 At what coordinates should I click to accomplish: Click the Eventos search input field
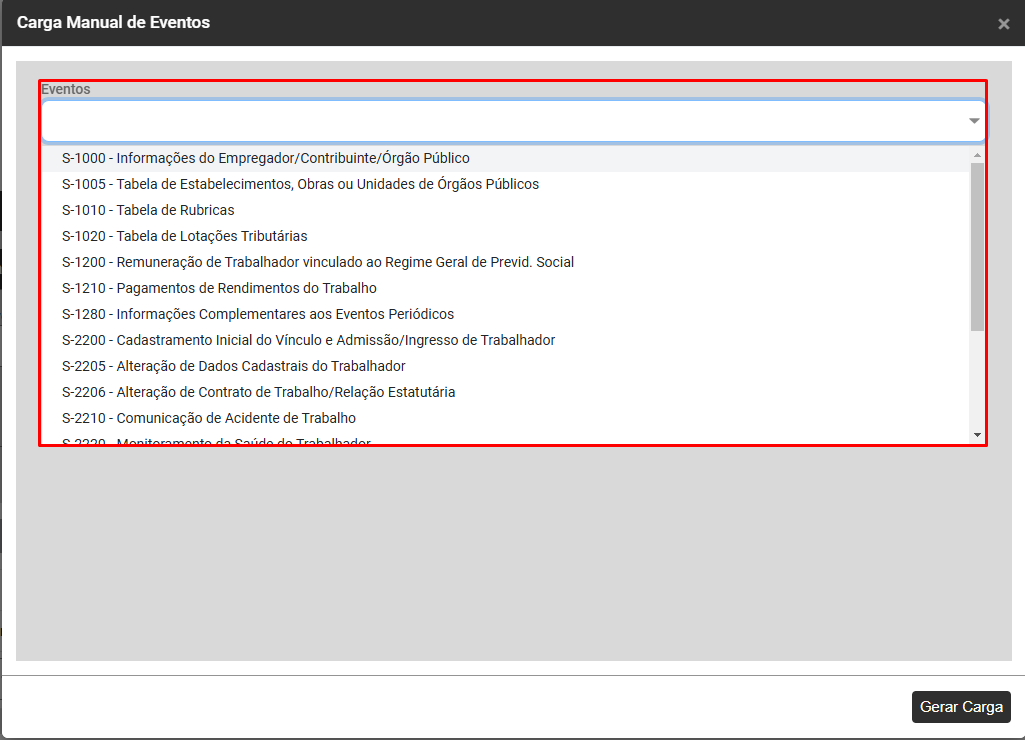click(x=500, y=121)
